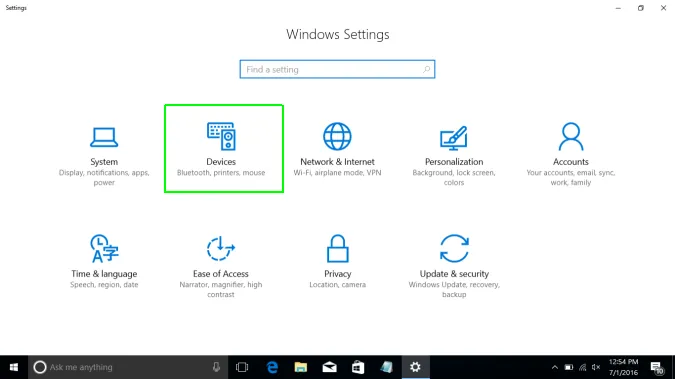Click the Time & language label
This screenshot has height=379, width=675.
tap(104, 274)
